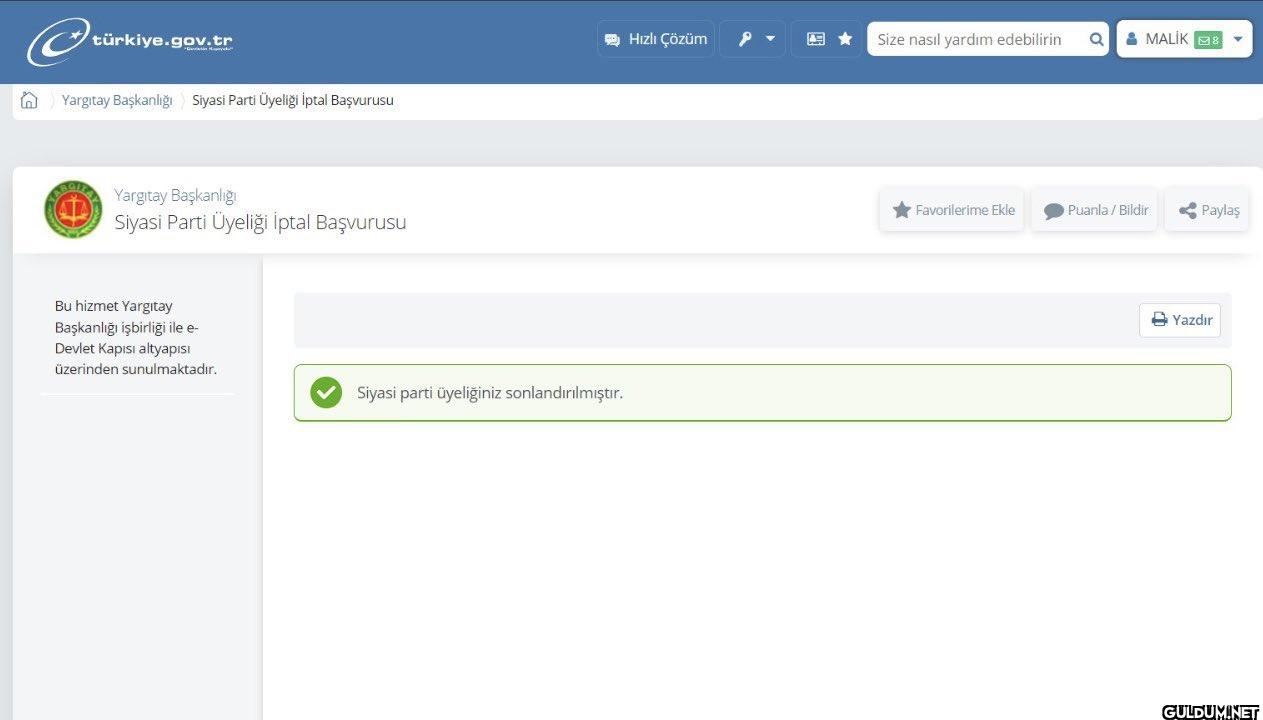The width and height of the screenshot is (1263, 720).
Task: Click the Yargıtay emblem logo
Action: (x=73, y=209)
